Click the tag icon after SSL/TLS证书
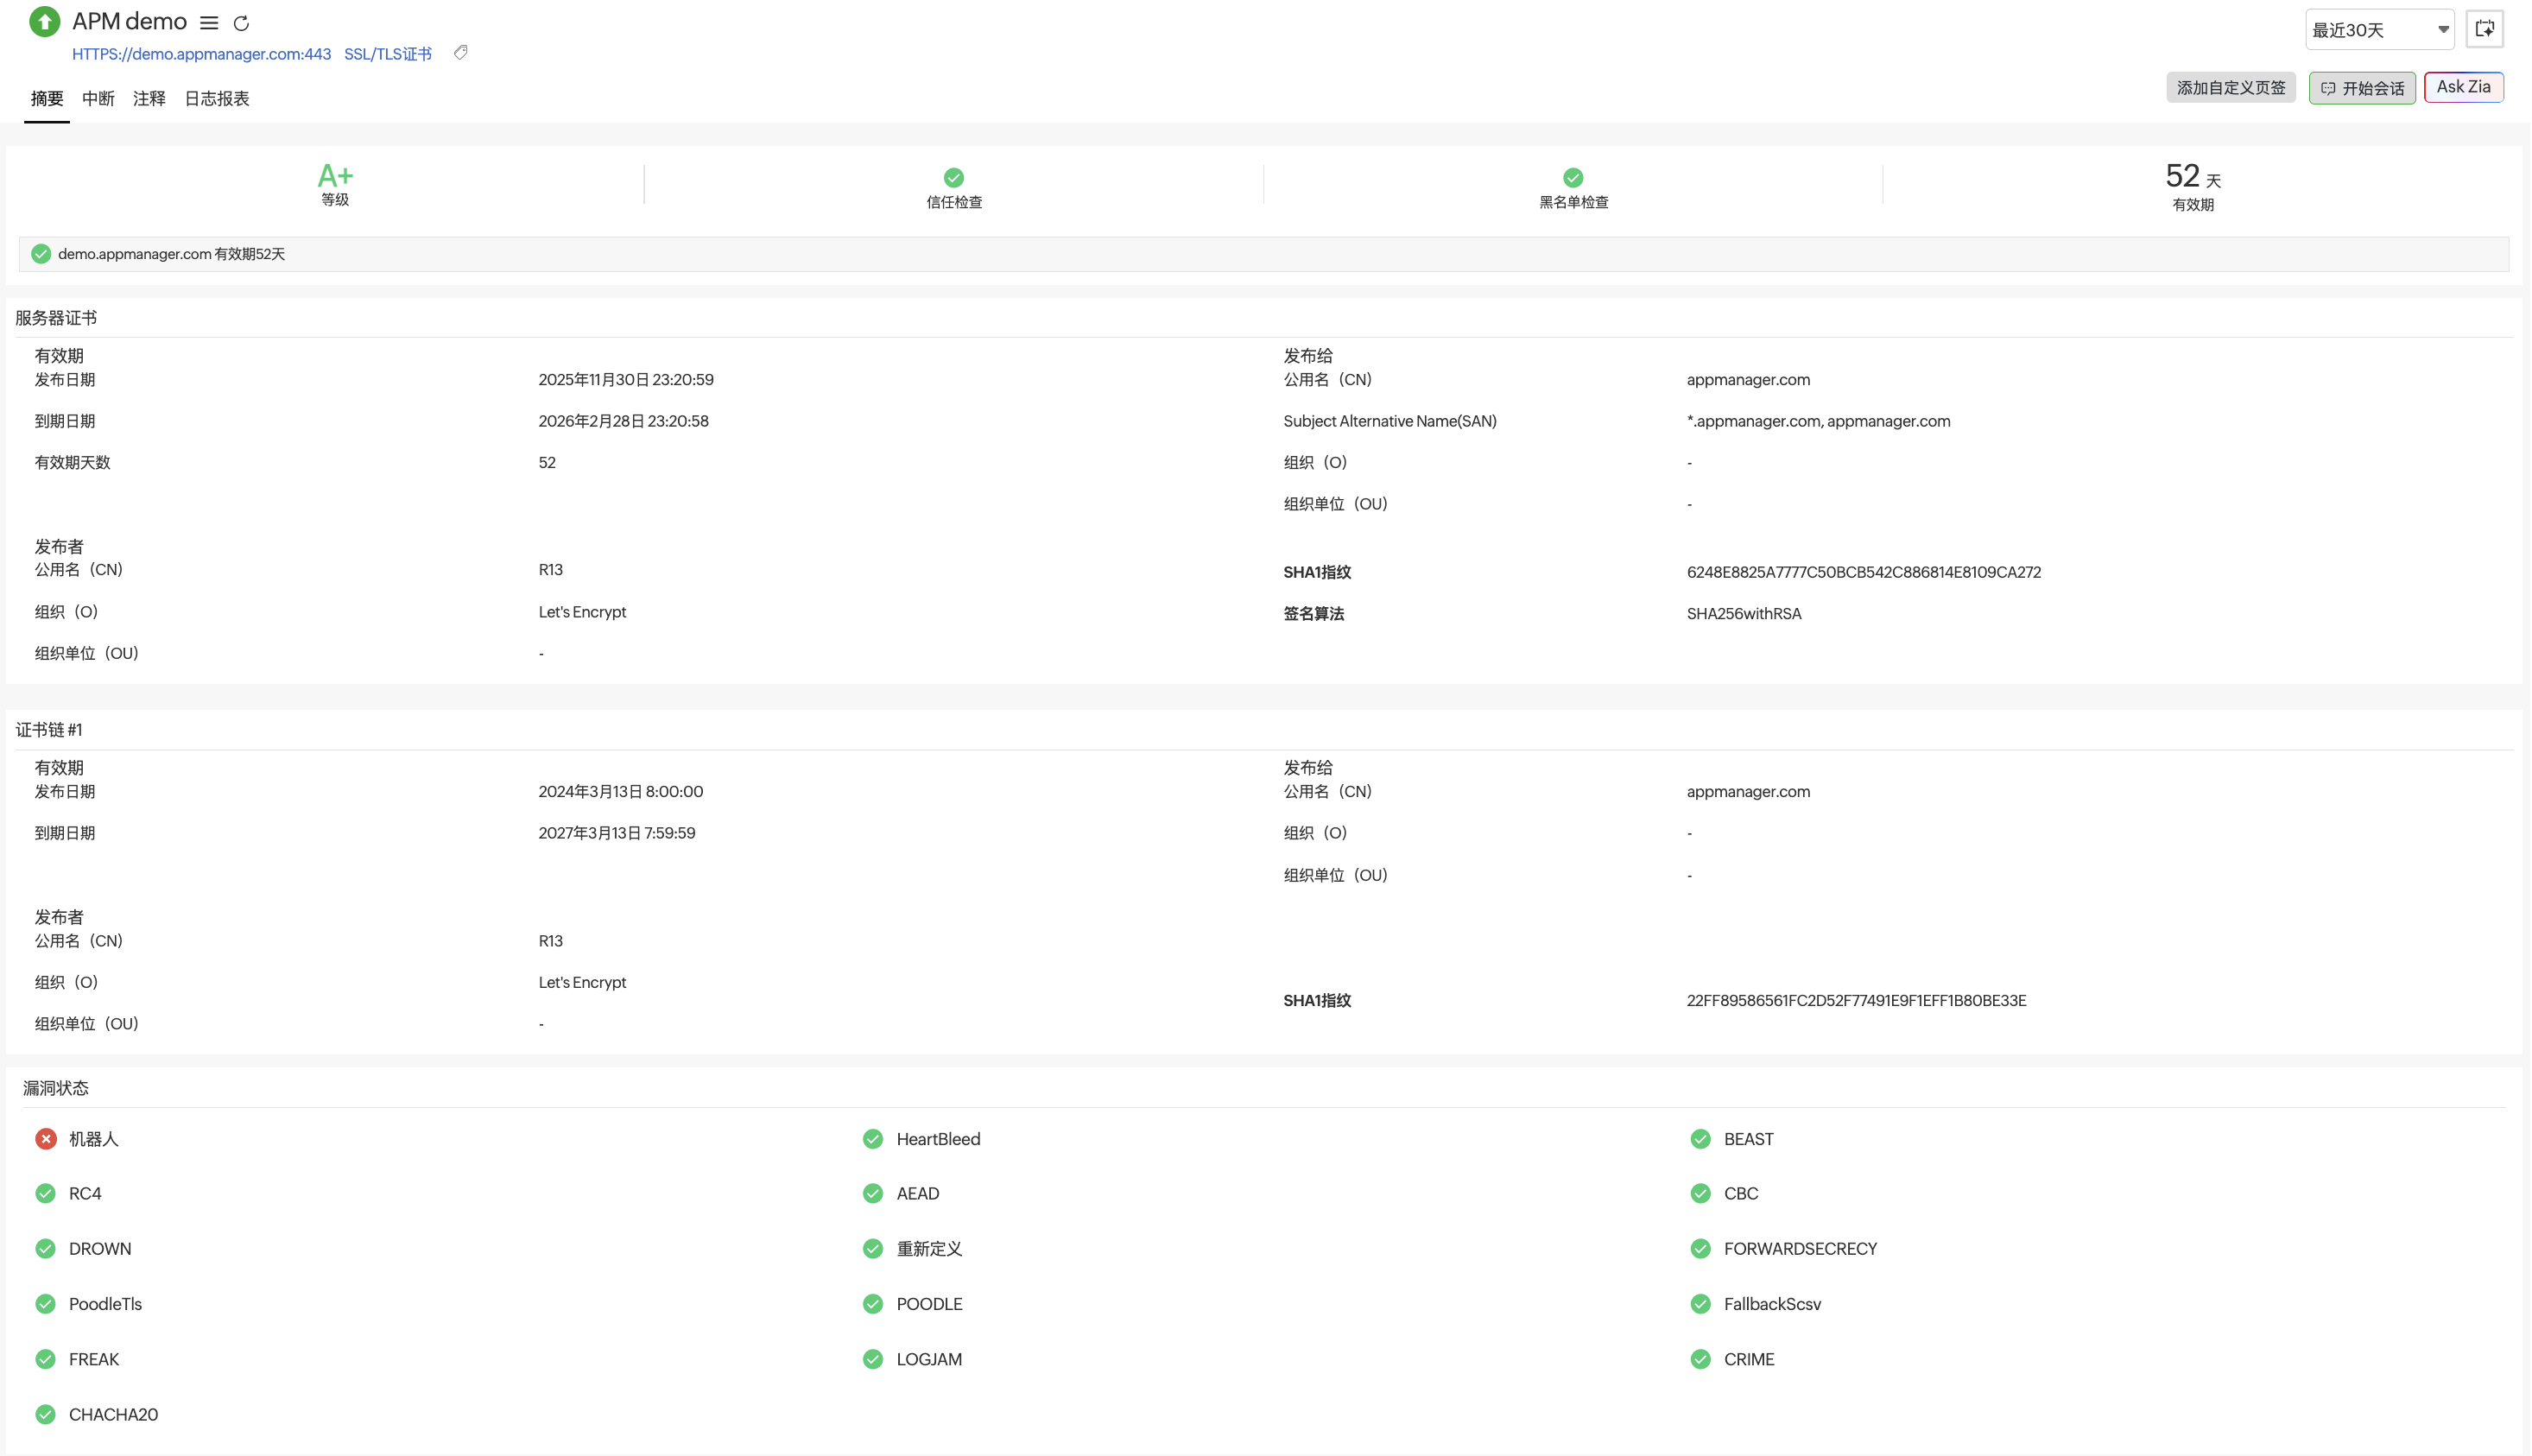Image resolution: width=2532 pixels, height=1456 pixels. (x=460, y=53)
